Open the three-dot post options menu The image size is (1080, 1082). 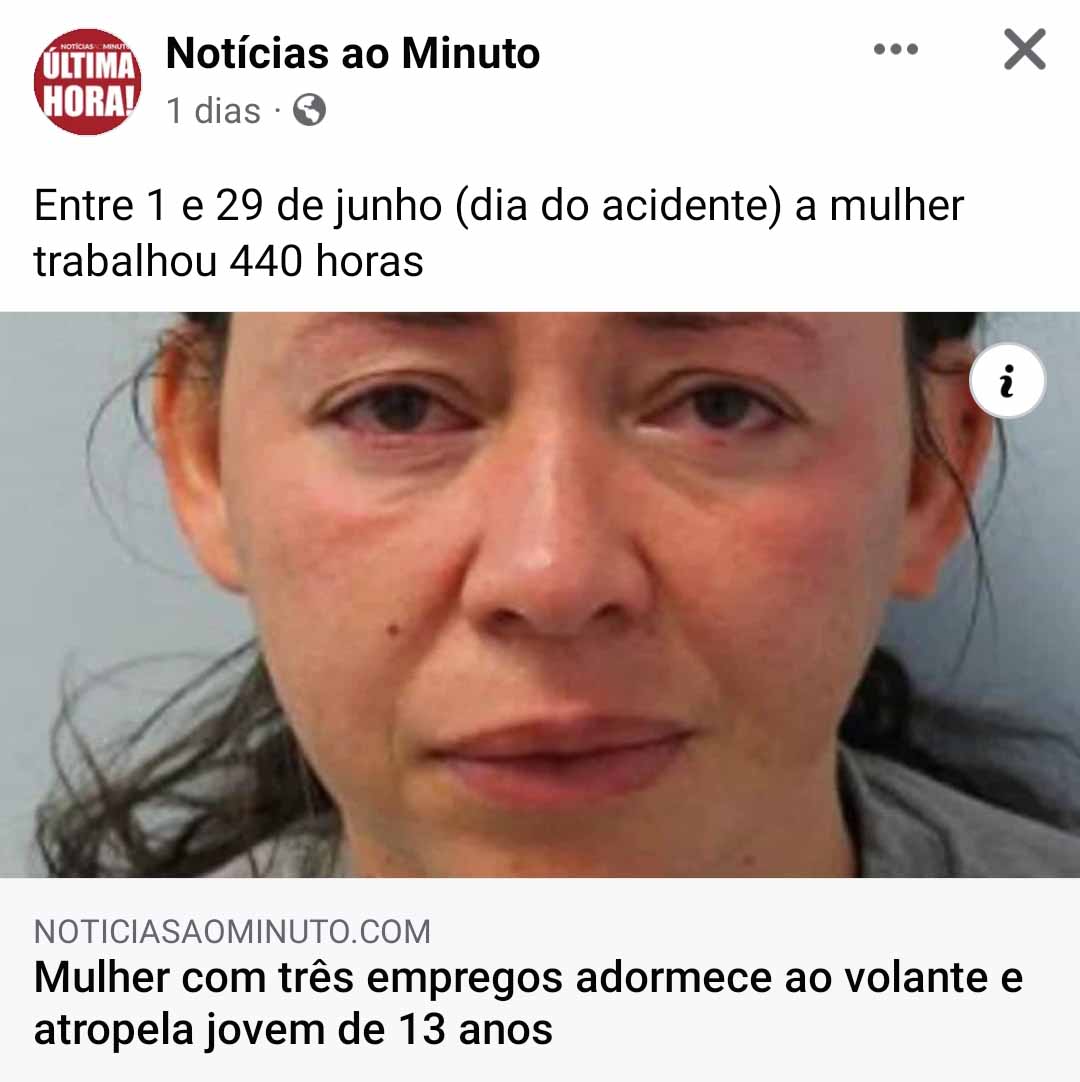(895, 49)
